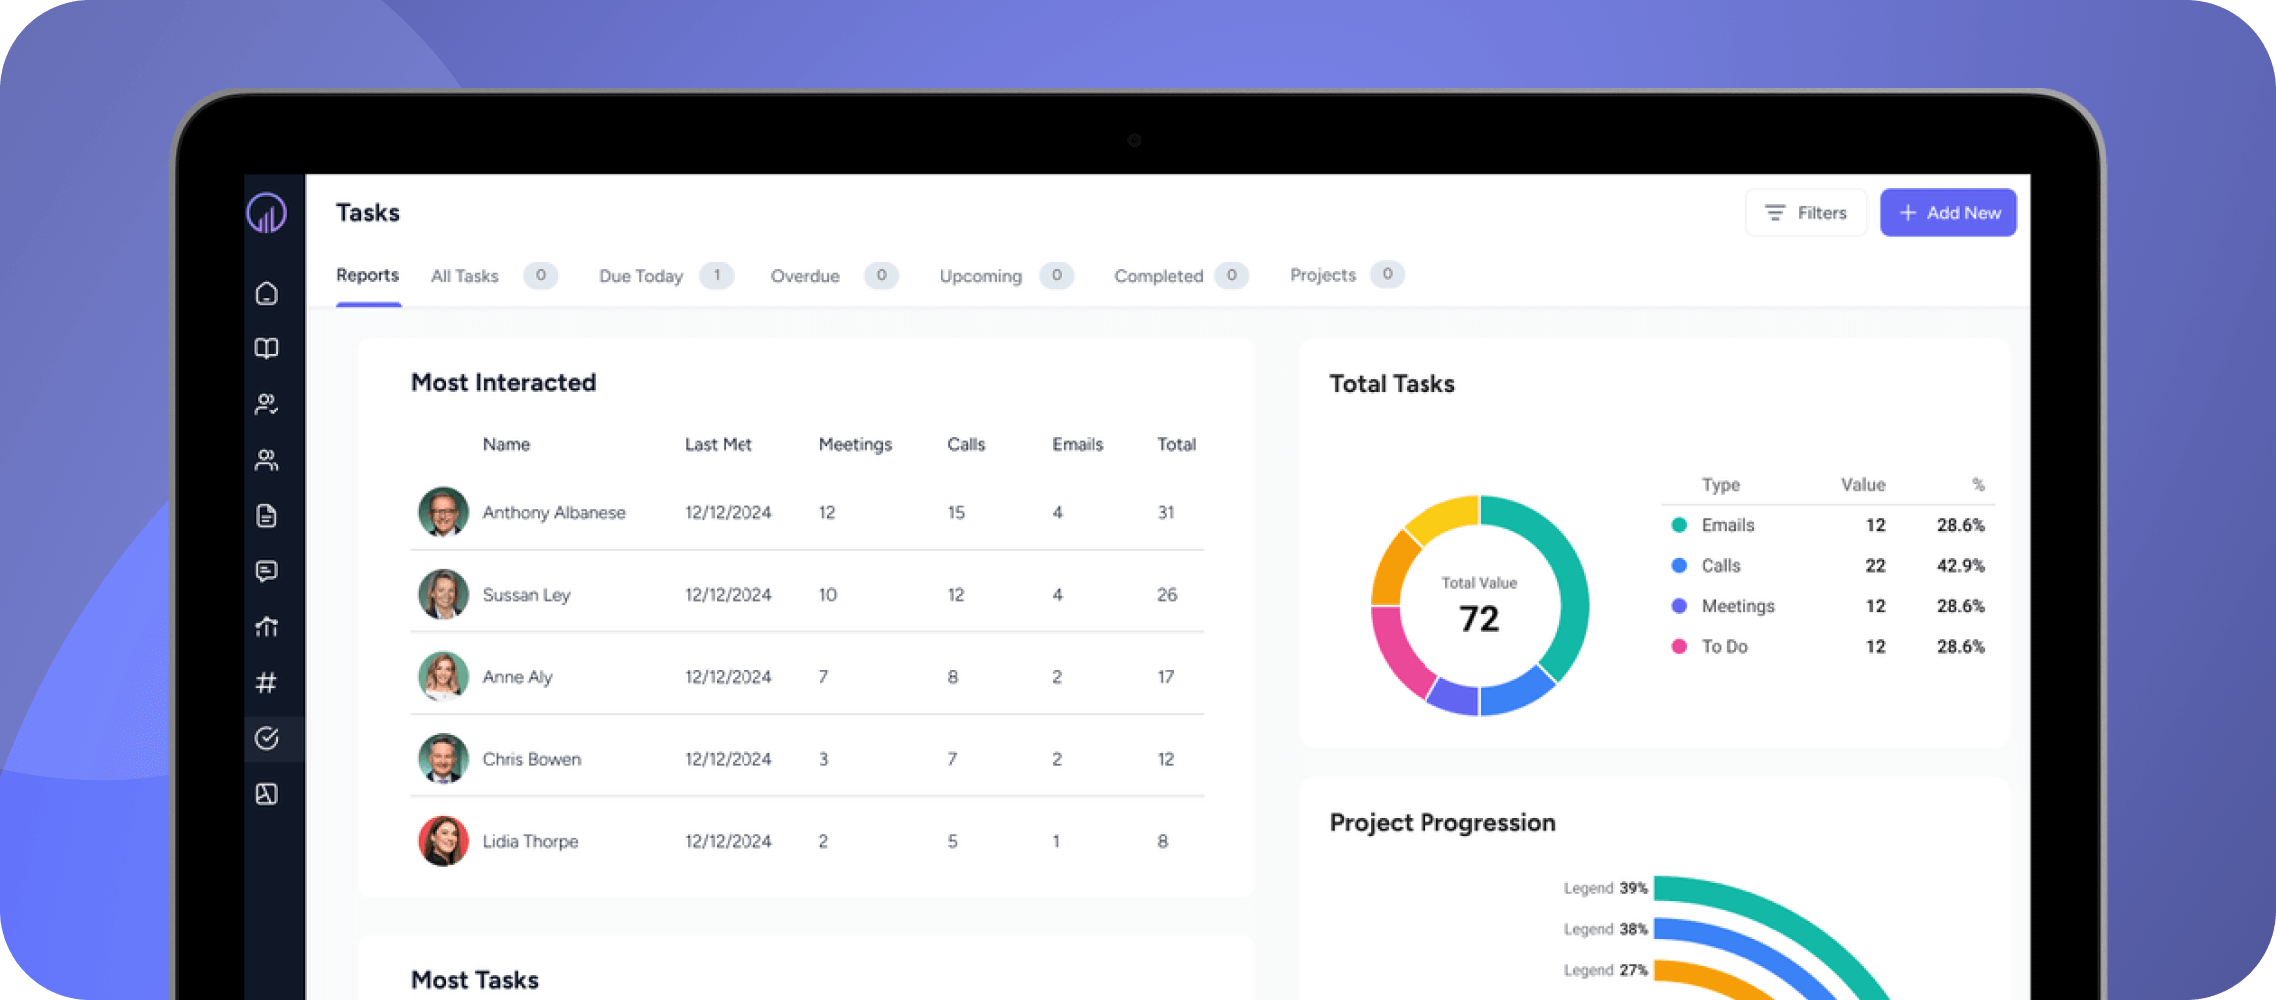The width and height of the screenshot is (2276, 1000).
Task: Click the Project Progression heading
Action: pos(1442,823)
